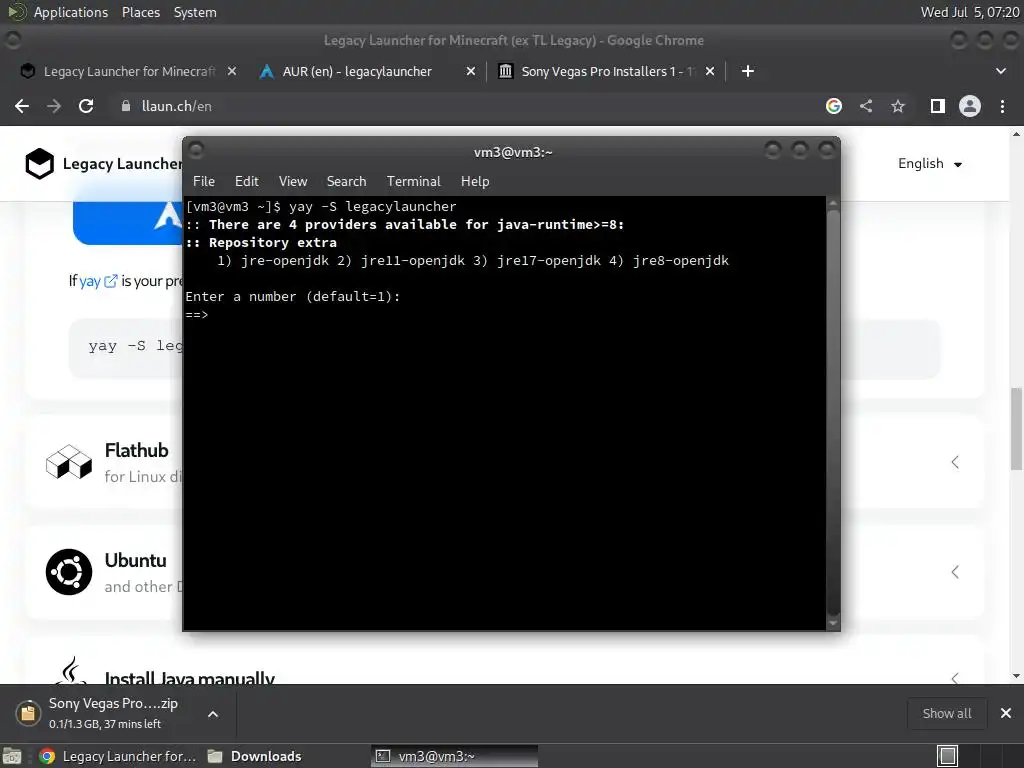The image size is (1024, 768).
Task: Open Chrome three-dot menu
Action: [1002, 106]
